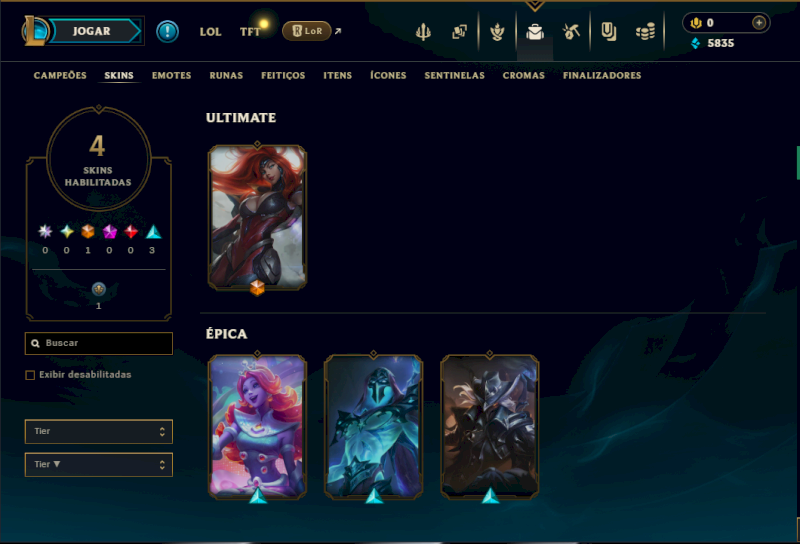Open the Profile cards icon
This screenshot has height=544, width=800.
point(459,32)
